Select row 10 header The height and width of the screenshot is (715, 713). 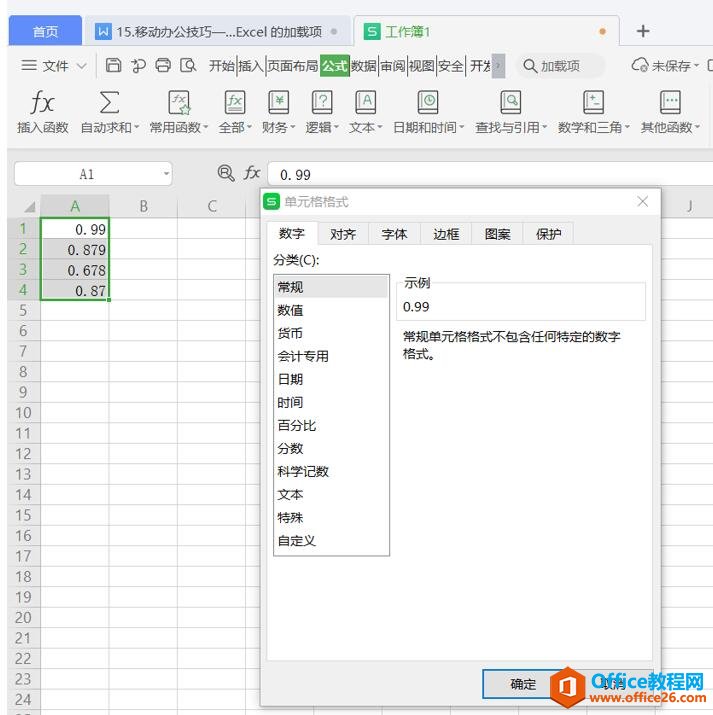(24, 413)
